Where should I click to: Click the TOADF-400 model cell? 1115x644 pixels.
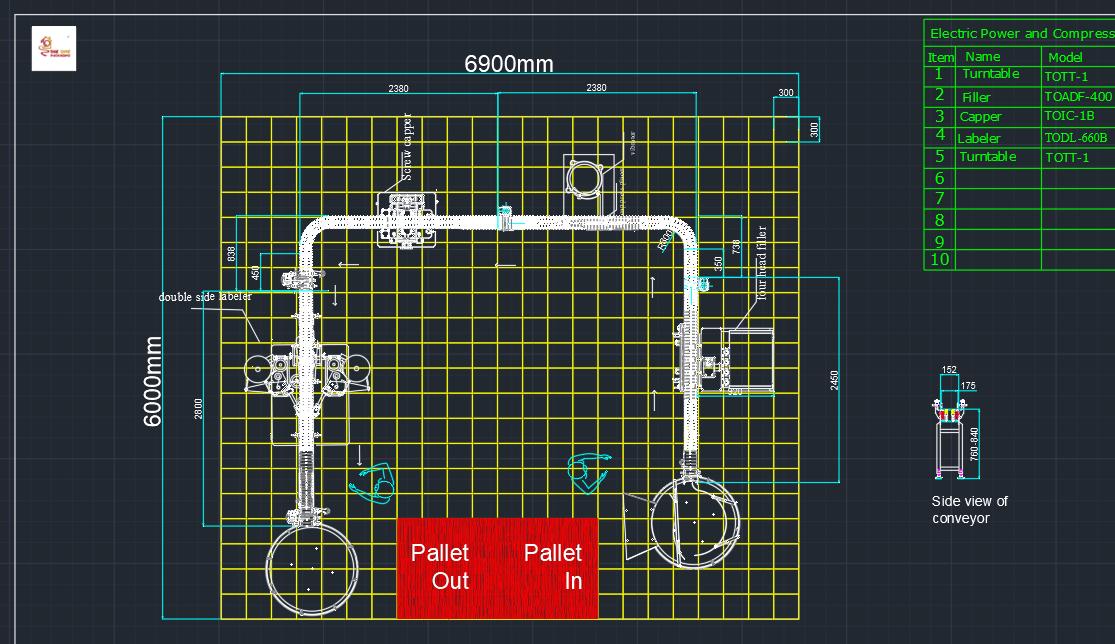(x=1077, y=97)
